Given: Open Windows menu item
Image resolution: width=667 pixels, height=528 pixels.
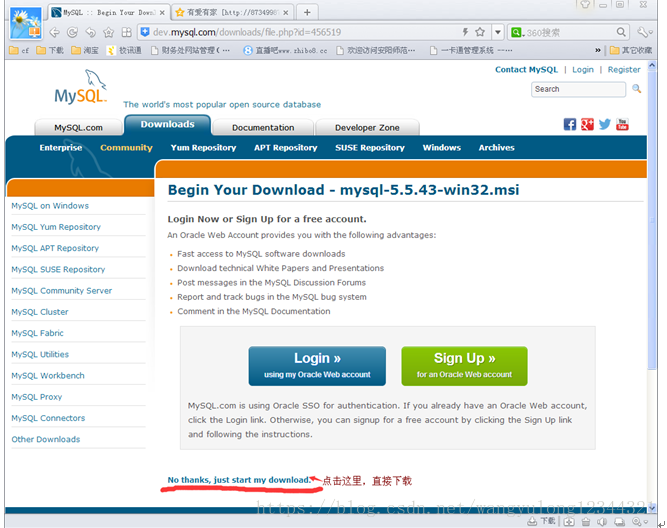Looking at the screenshot, I should coord(442,148).
